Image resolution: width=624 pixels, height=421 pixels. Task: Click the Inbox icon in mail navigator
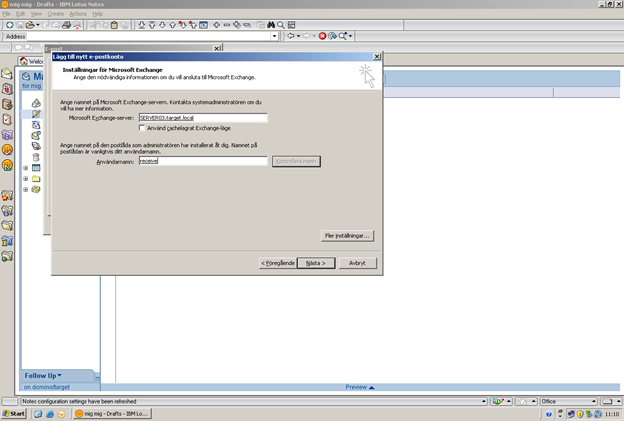pos(36,103)
